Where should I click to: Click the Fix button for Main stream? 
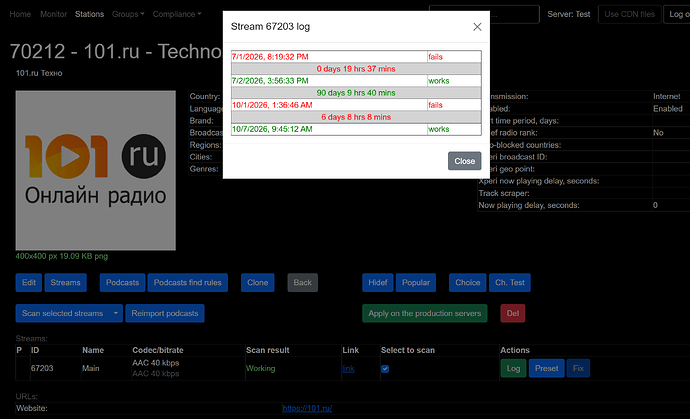[578, 368]
